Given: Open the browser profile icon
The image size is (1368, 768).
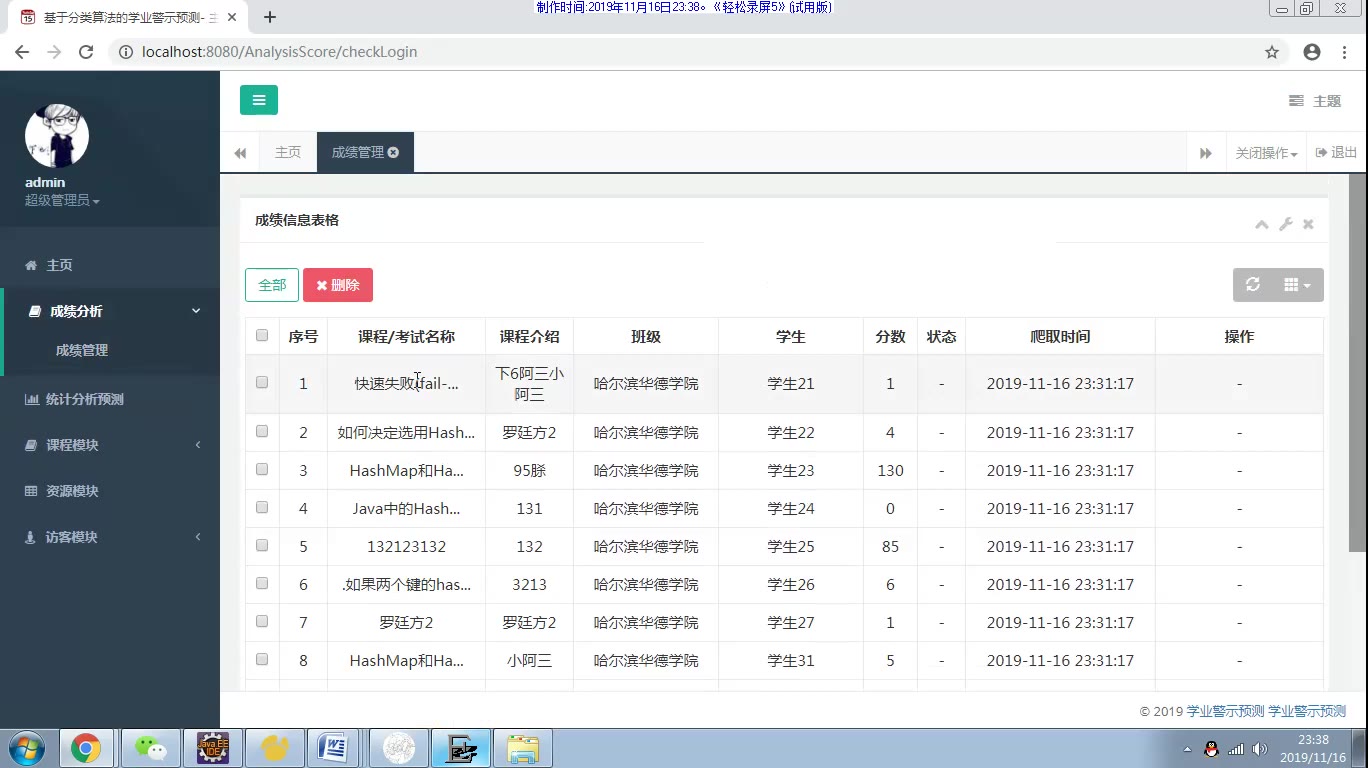Looking at the screenshot, I should coord(1312,52).
